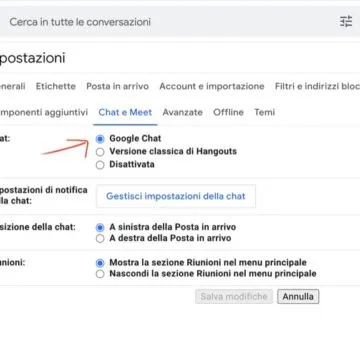Screen dimensions: 360x360
Task: Open the Avanzate settings tab
Action: pyautogui.click(x=182, y=112)
